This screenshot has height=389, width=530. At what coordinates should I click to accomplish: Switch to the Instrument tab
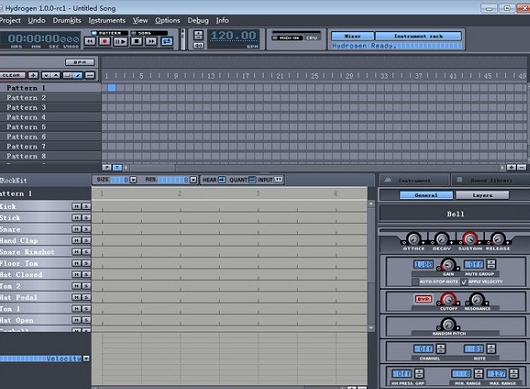pyautogui.click(x=414, y=180)
